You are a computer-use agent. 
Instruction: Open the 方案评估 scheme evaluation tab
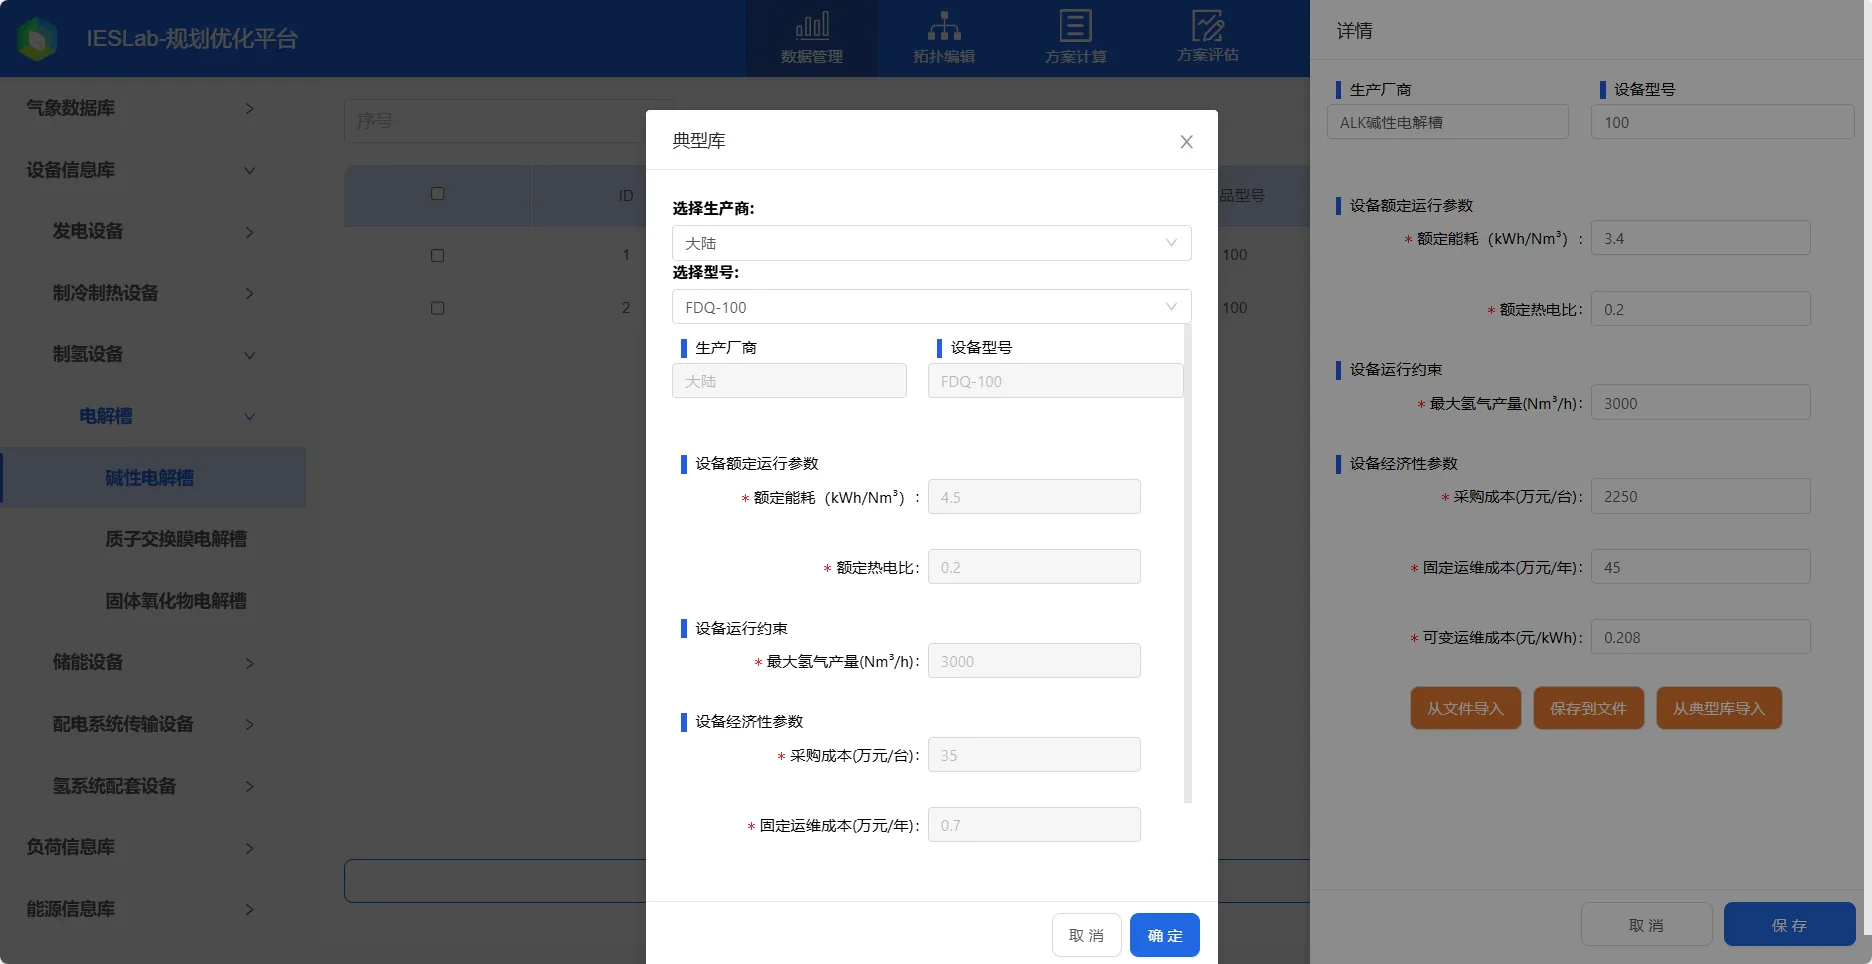point(1208,38)
